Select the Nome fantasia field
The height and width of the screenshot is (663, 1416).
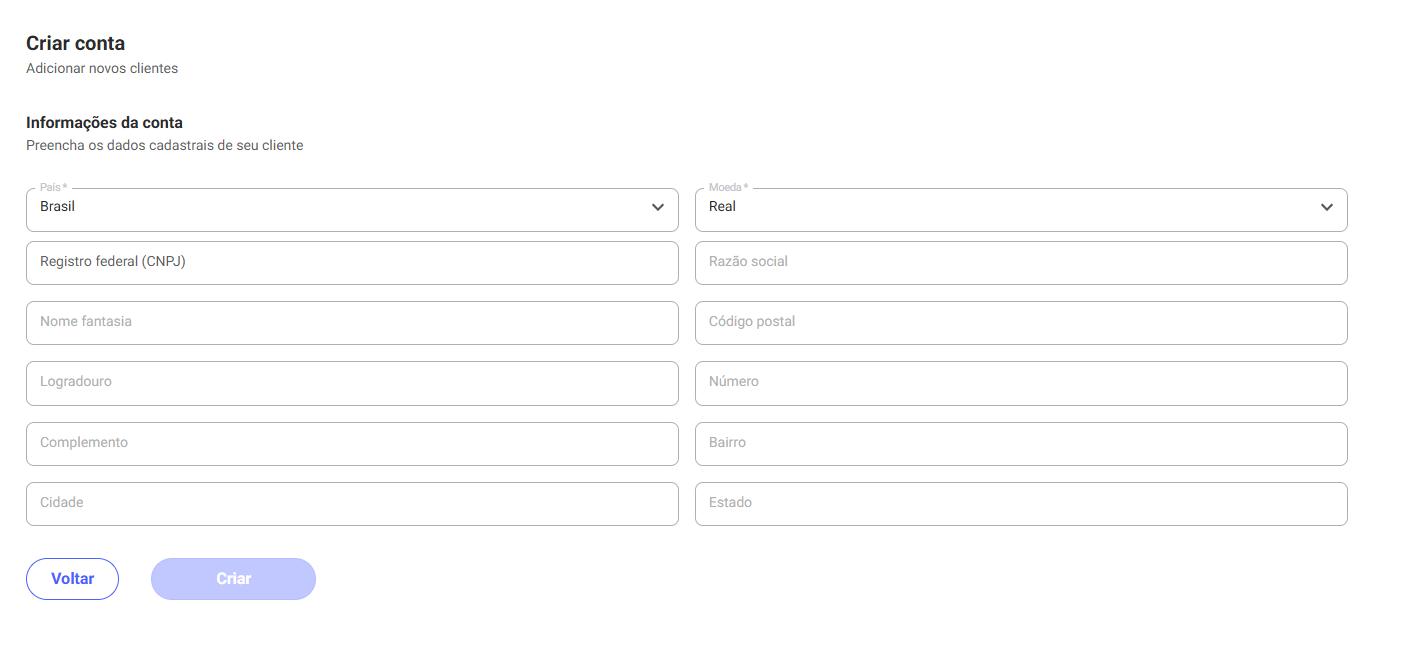tap(352, 323)
